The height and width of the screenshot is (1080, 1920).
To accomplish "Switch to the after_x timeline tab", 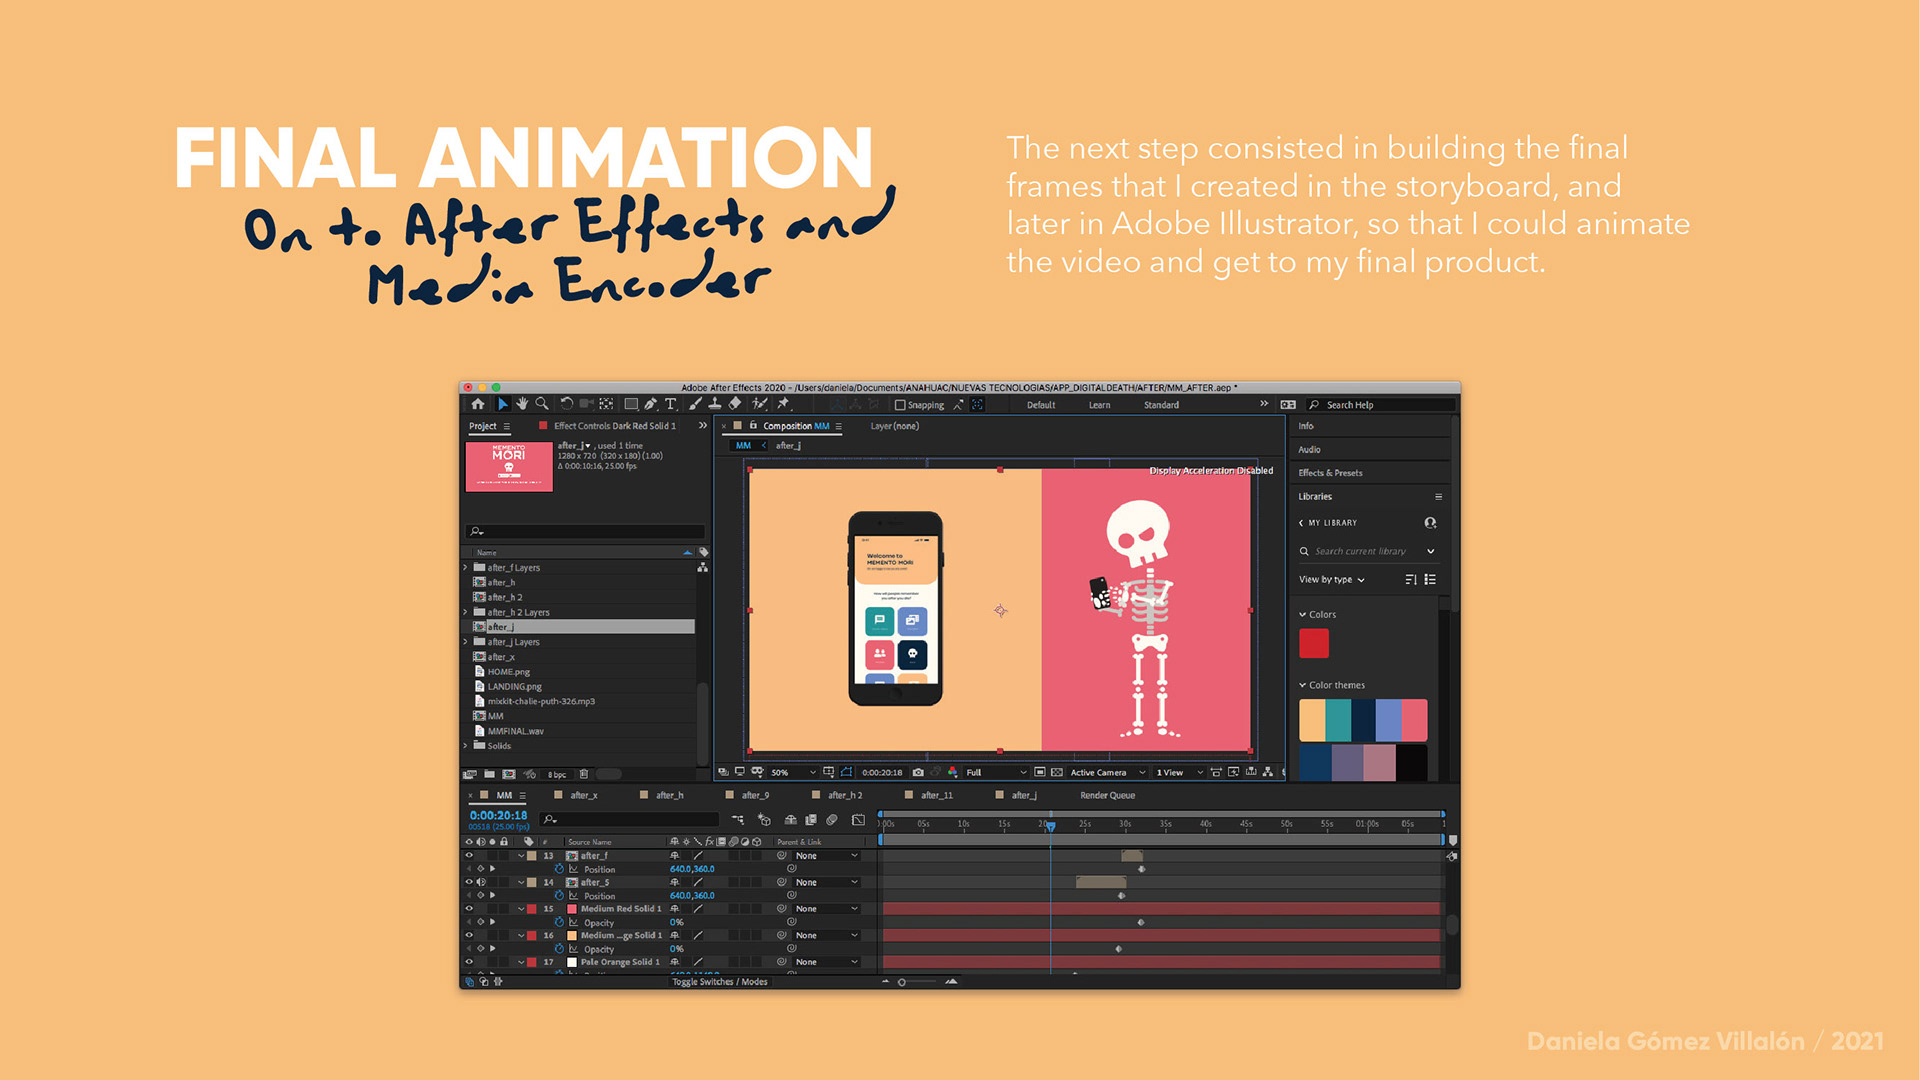I will [x=584, y=796].
